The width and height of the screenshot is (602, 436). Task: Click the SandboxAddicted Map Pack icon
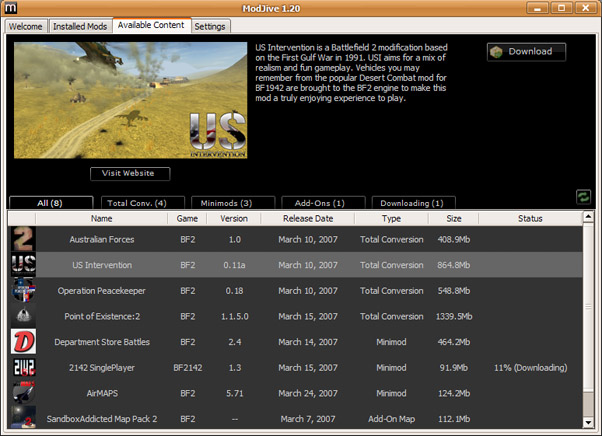22,417
